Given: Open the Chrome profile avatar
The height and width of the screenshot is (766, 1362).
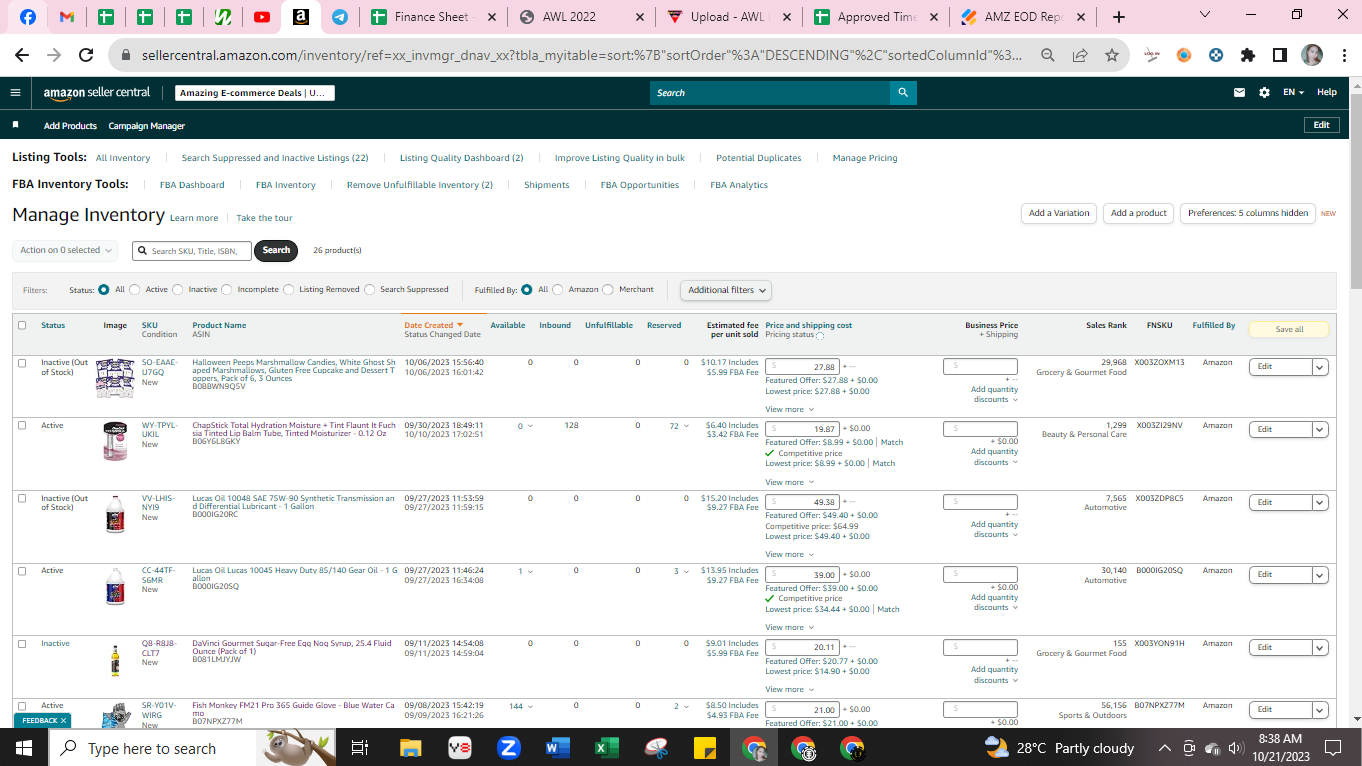Looking at the screenshot, I should coord(1312,56).
